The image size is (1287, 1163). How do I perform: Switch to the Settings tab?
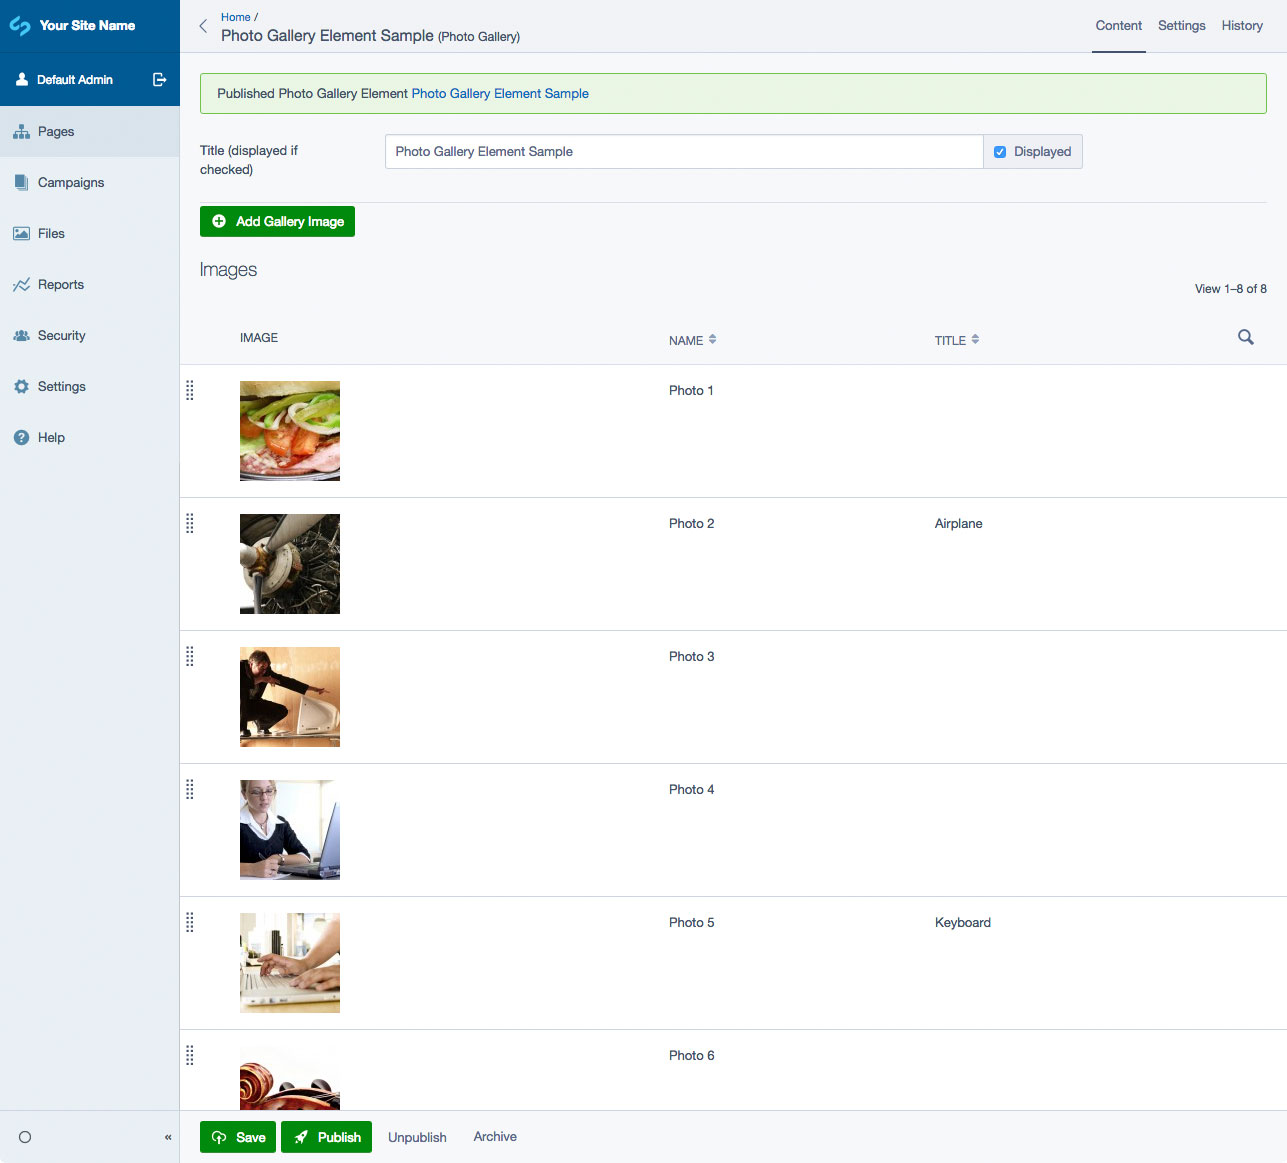pyautogui.click(x=1181, y=26)
